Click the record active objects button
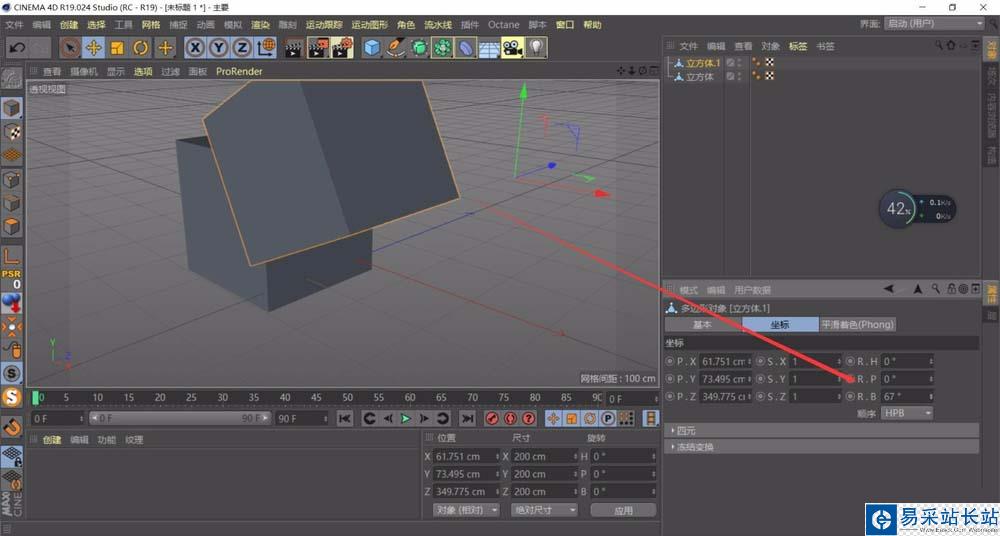 pyautogui.click(x=491, y=418)
